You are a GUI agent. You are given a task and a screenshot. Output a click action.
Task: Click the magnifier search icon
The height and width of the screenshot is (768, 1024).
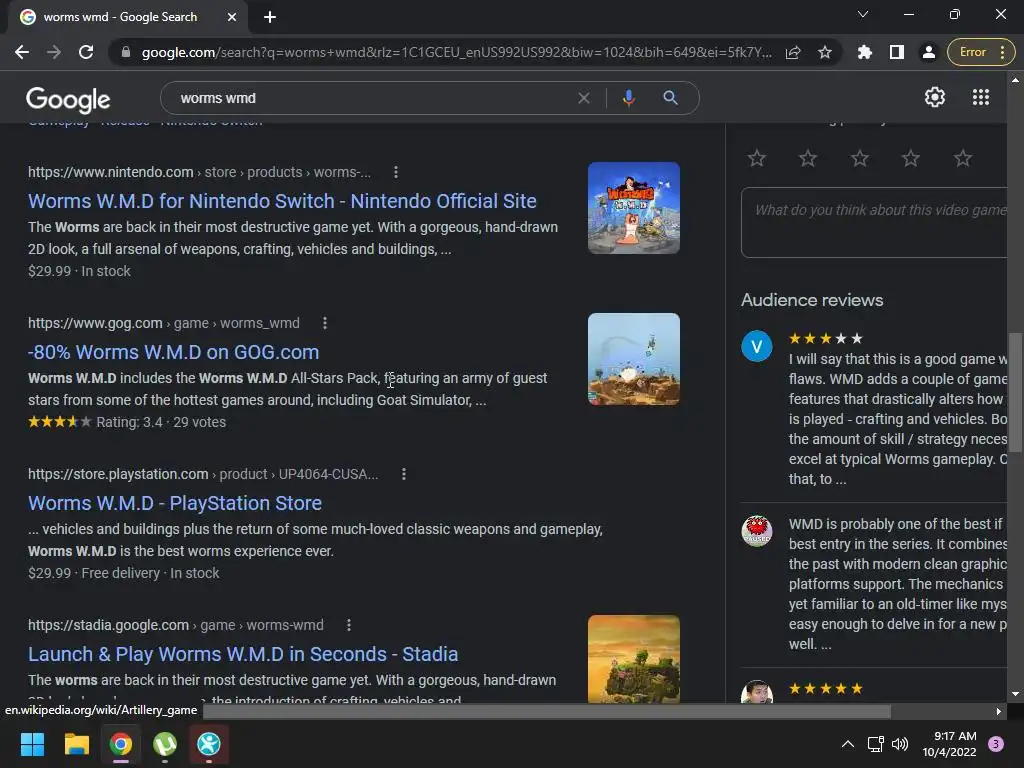point(670,98)
